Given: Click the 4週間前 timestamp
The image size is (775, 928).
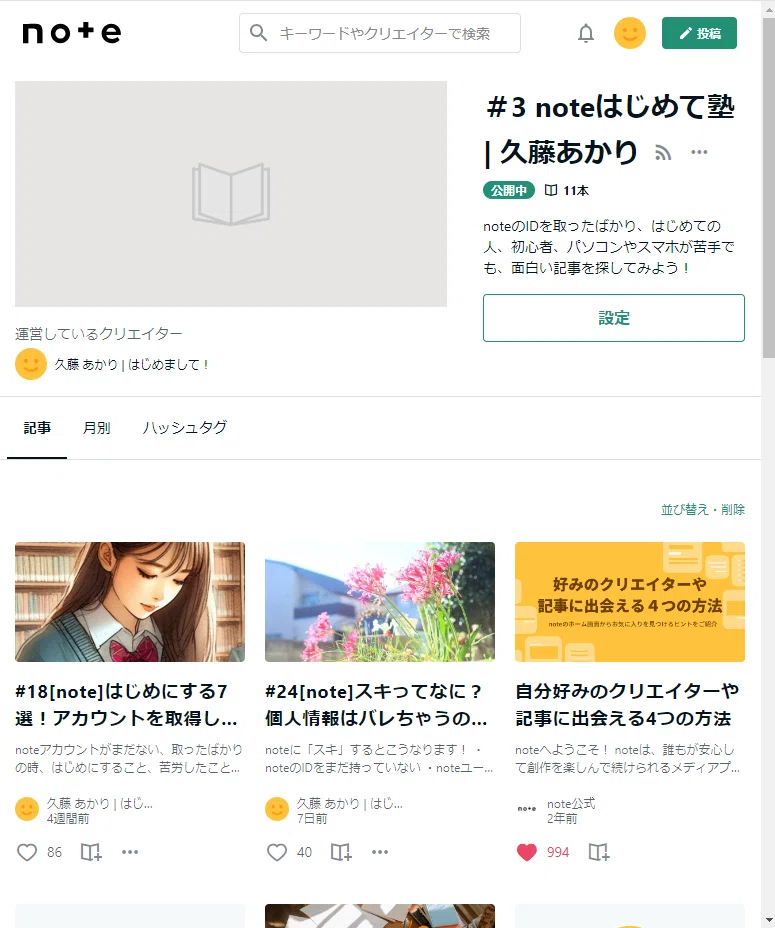Looking at the screenshot, I should 68,819.
